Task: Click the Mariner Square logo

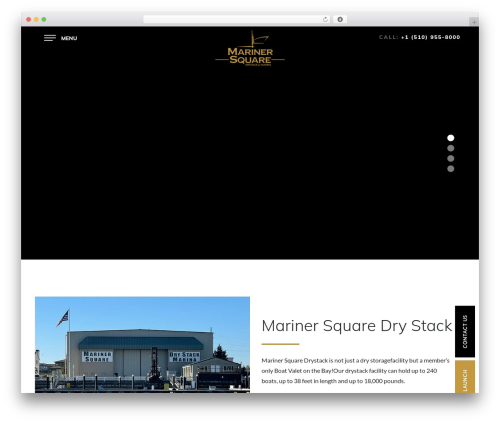Action: click(250, 48)
